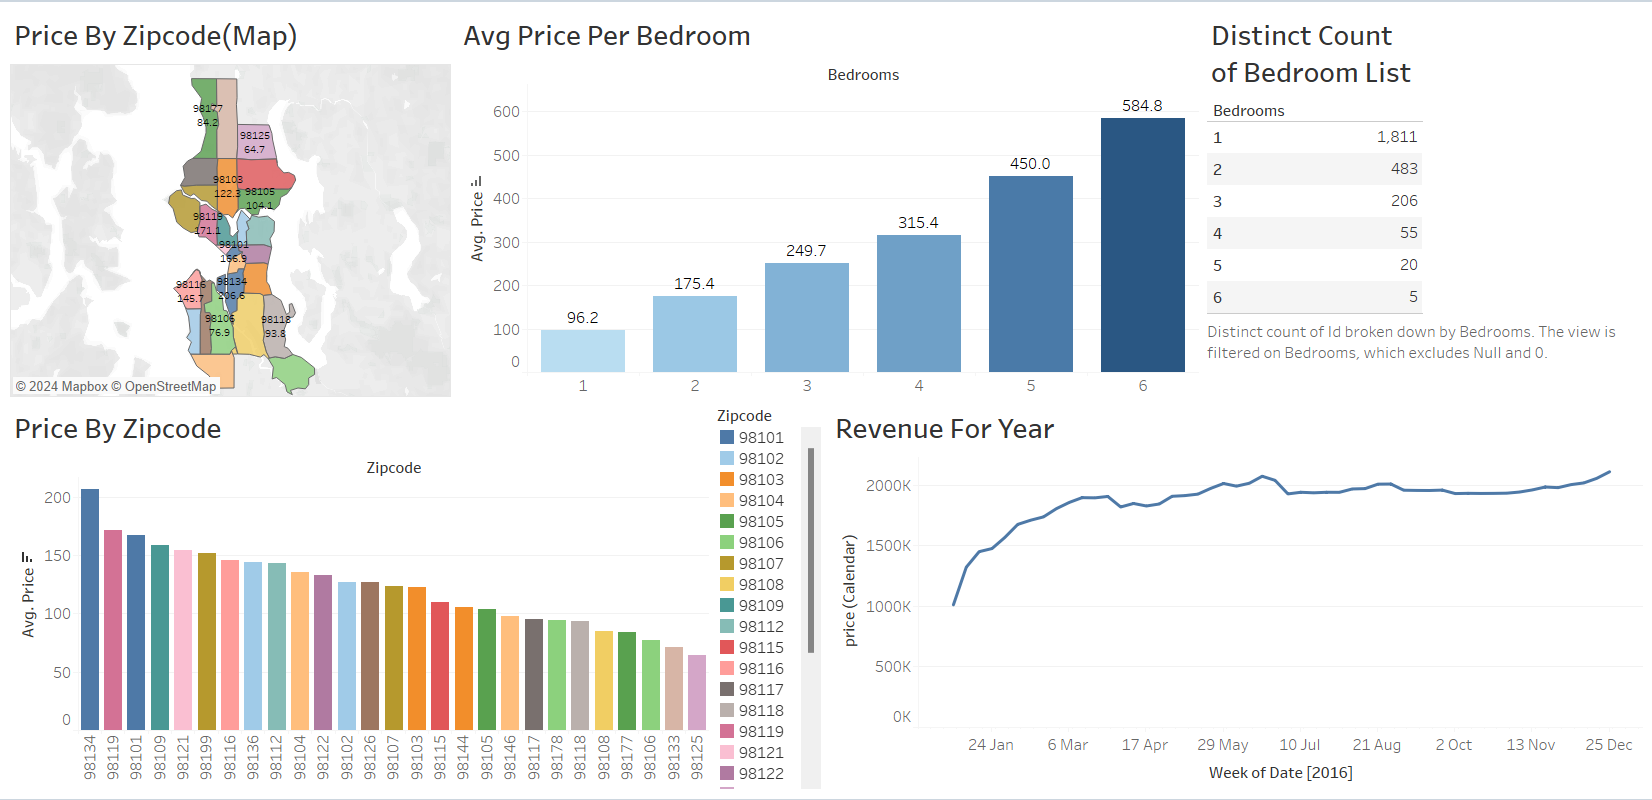Screen dimensions: 1652x800
Task: Select table row for 6 bedrooms with 5
Action: point(1315,297)
